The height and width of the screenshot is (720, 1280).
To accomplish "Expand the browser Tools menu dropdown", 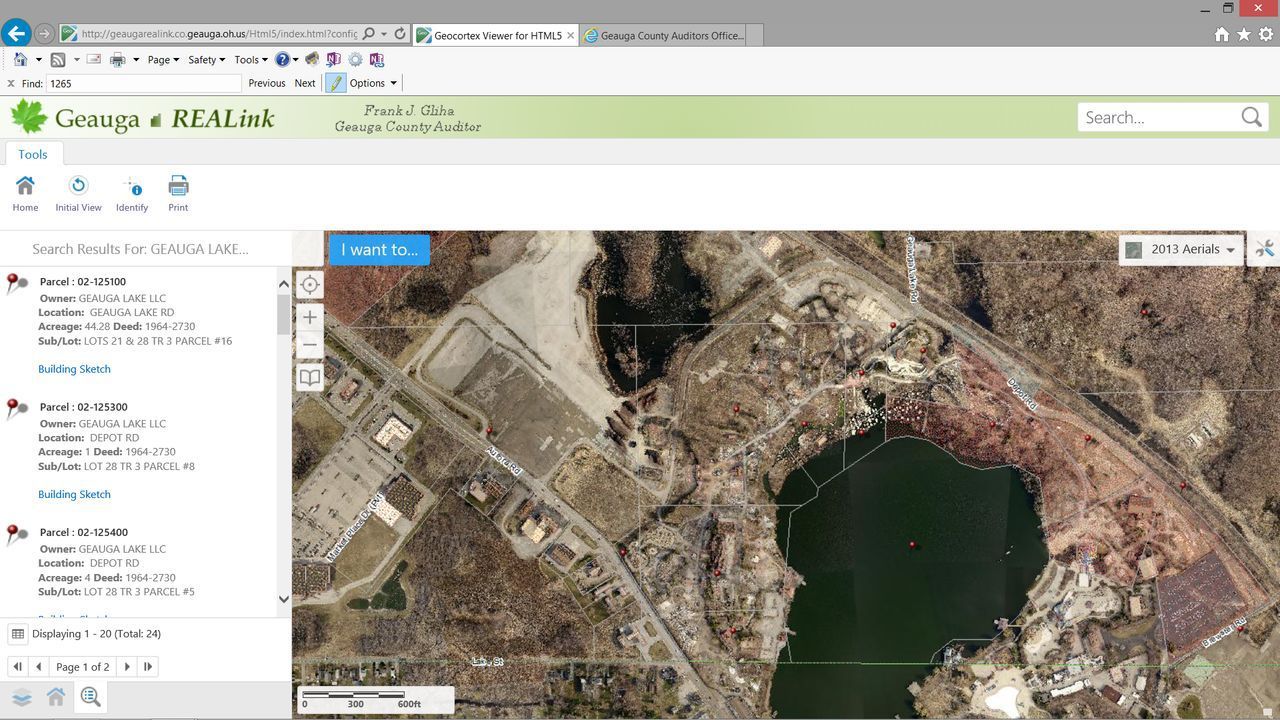I will pos(251,59).
